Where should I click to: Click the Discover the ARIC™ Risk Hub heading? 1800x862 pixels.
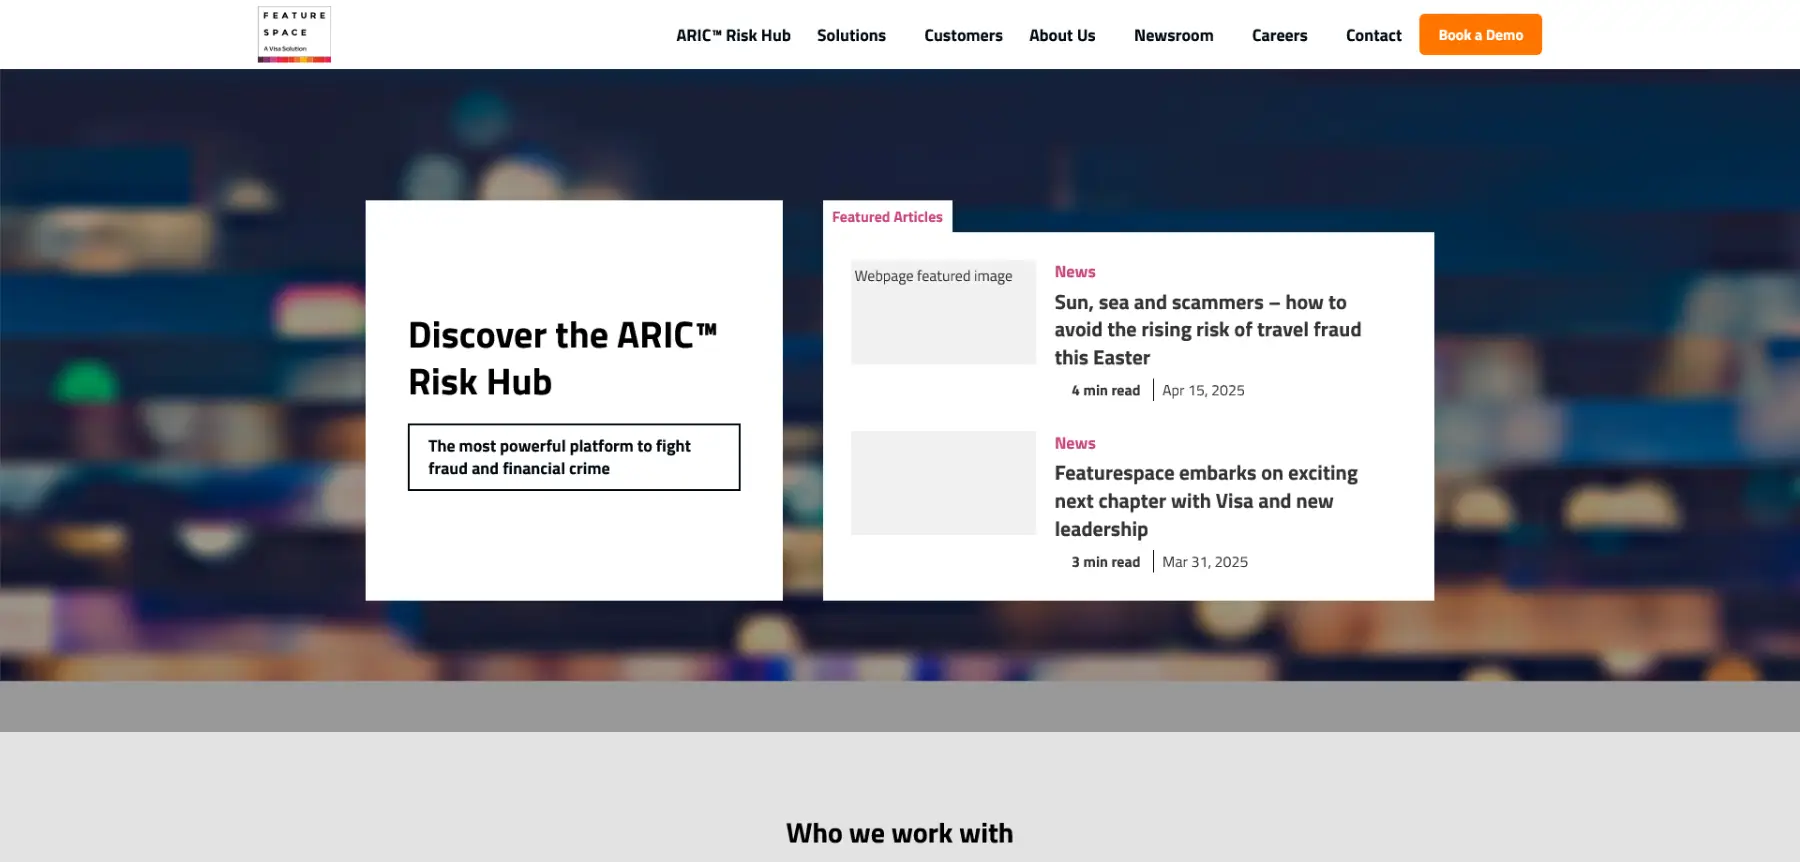pos(562,358)
